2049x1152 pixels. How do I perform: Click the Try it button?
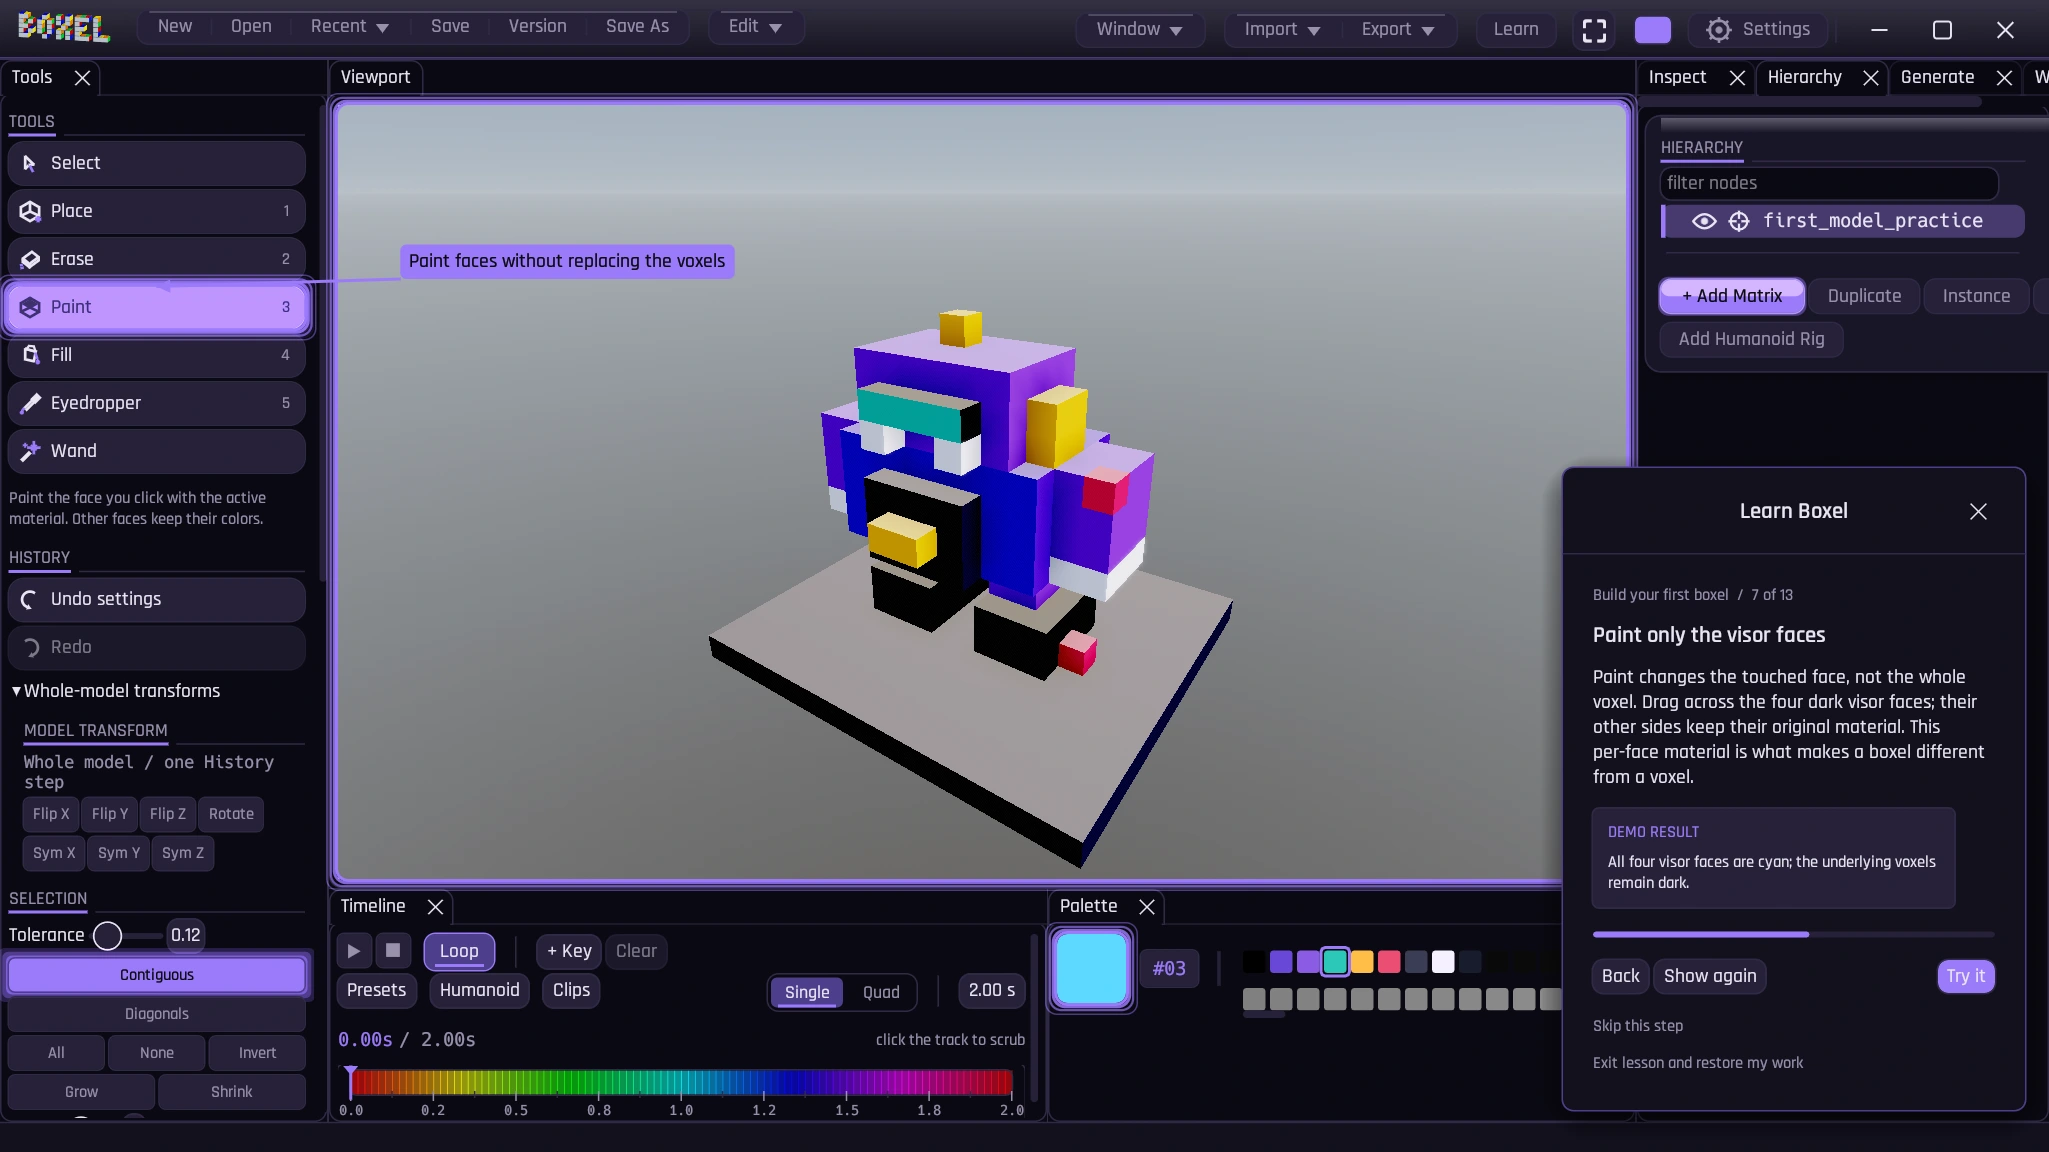click(1965, 976)
